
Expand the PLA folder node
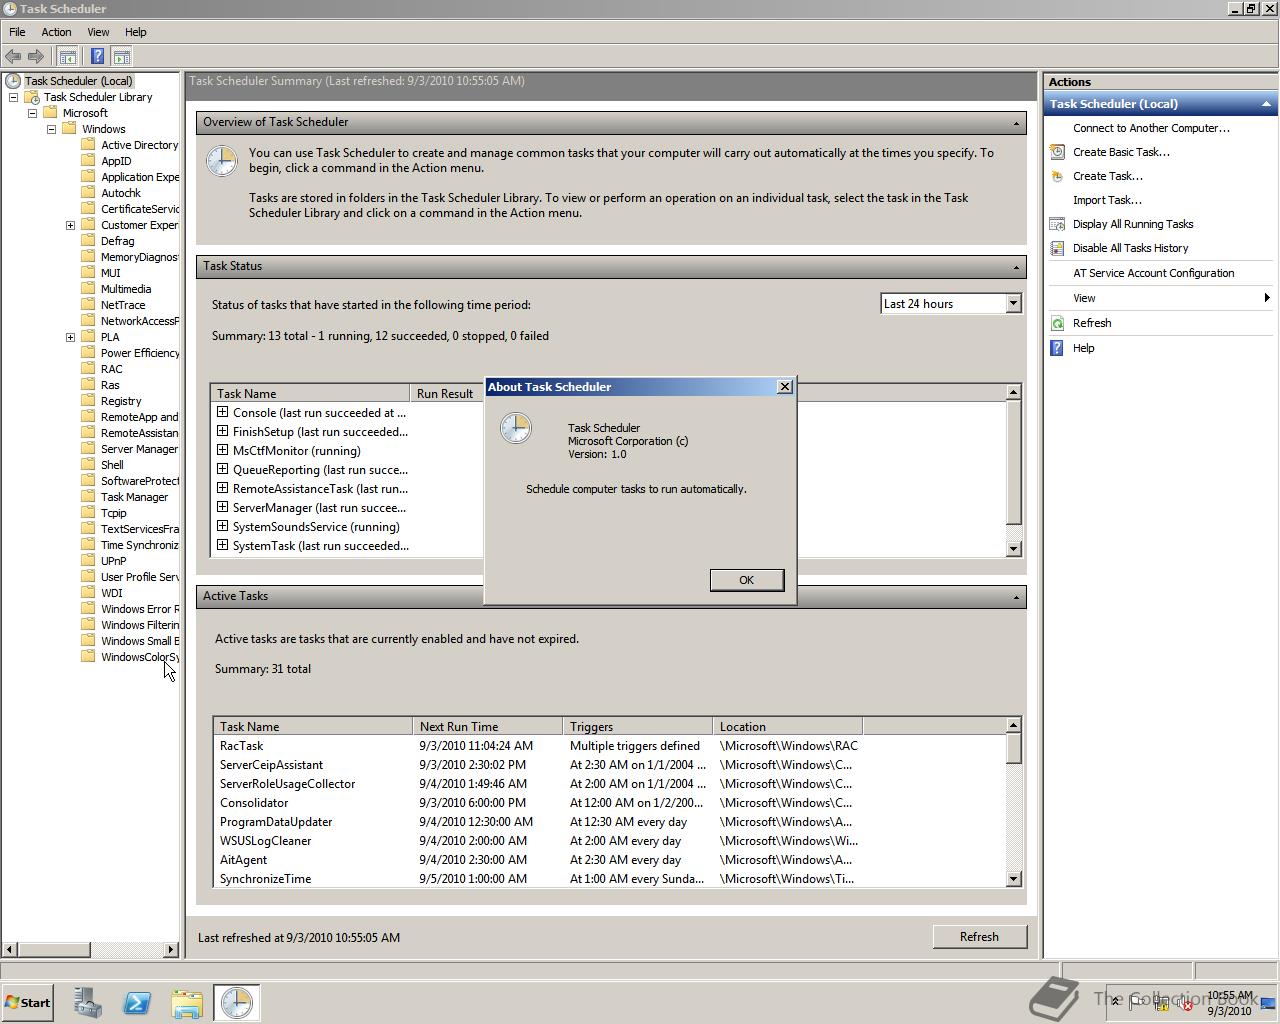pos(70,337)
